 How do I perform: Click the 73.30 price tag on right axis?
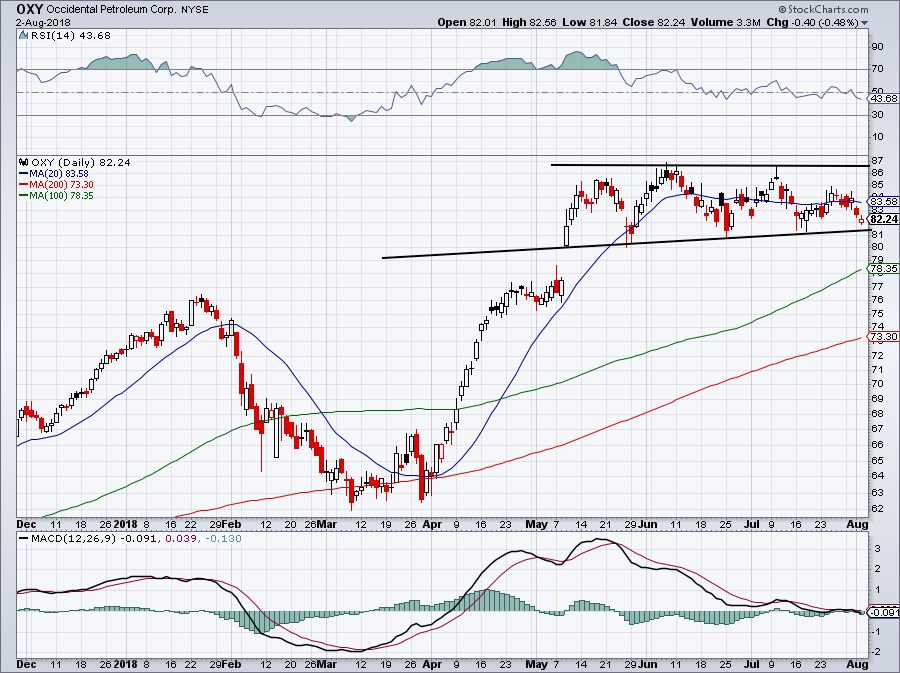[x=883, y=337]
